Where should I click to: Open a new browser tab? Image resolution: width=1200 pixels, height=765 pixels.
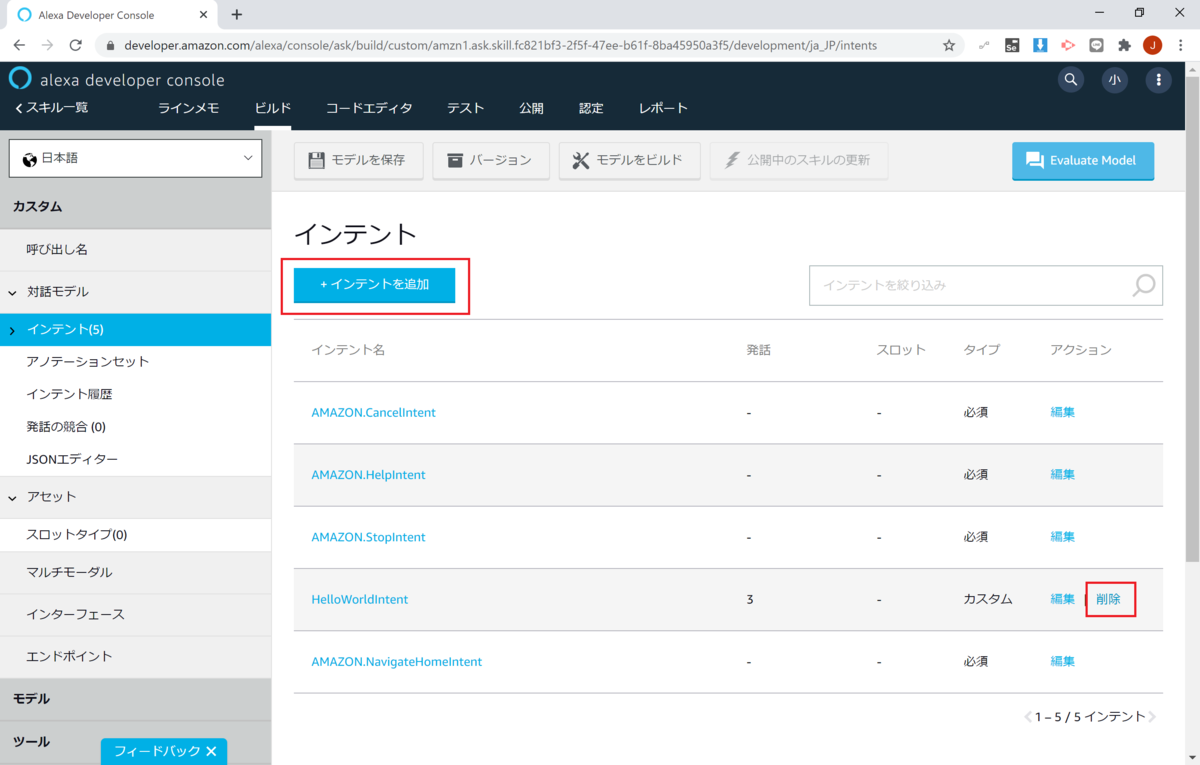point(237,15)
